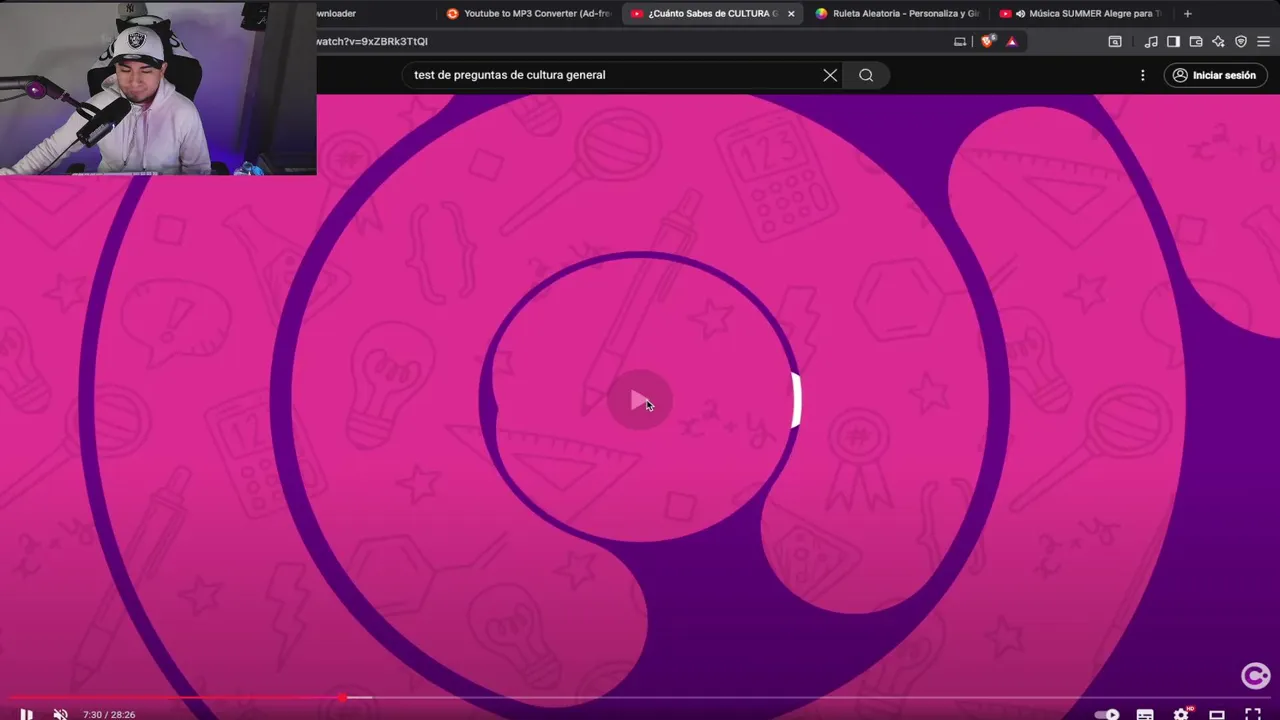Open a new browser tab

pos(1187,14)
